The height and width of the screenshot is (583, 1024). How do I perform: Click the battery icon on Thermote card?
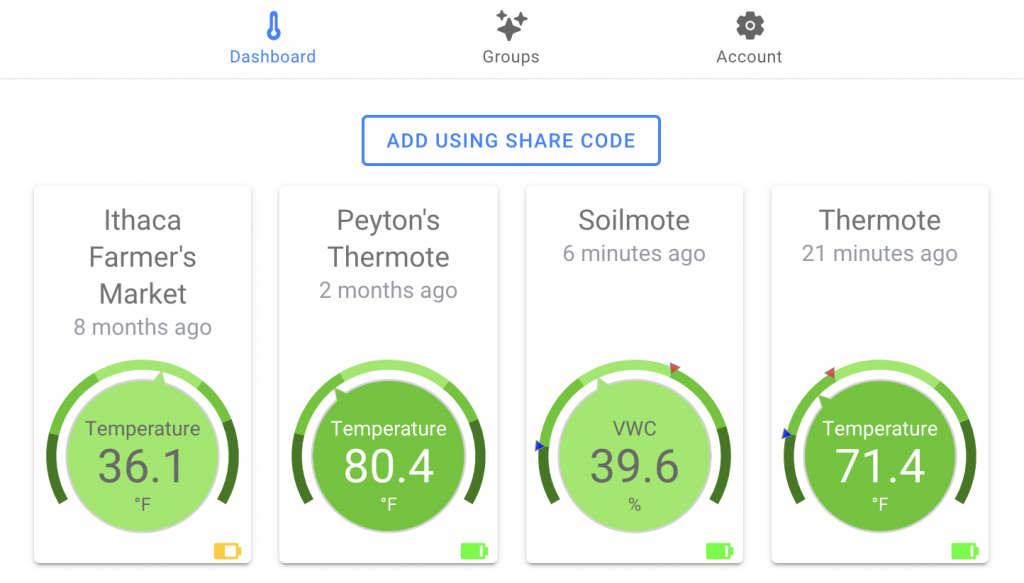(x=965, y=551)
